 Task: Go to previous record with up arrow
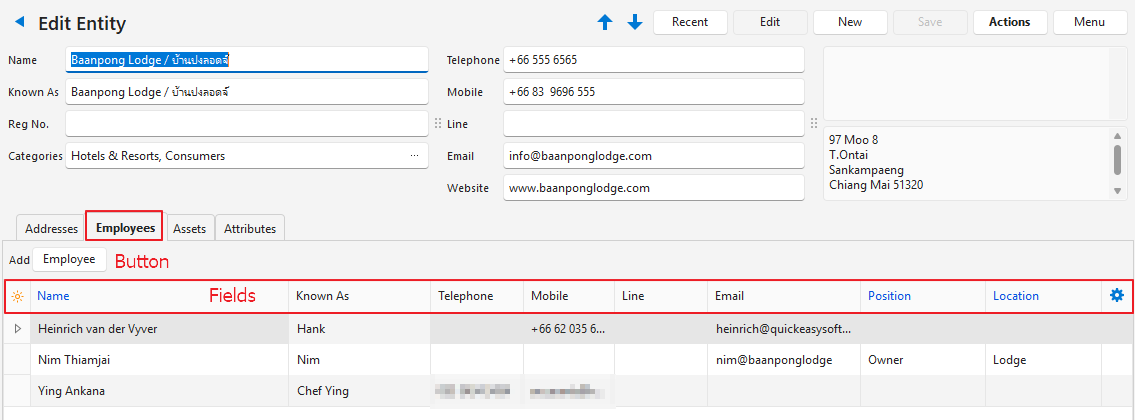[x=604, y=22]
